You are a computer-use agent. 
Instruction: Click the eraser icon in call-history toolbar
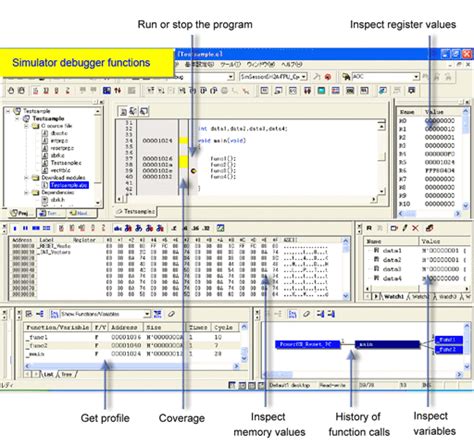click(306, 314)
